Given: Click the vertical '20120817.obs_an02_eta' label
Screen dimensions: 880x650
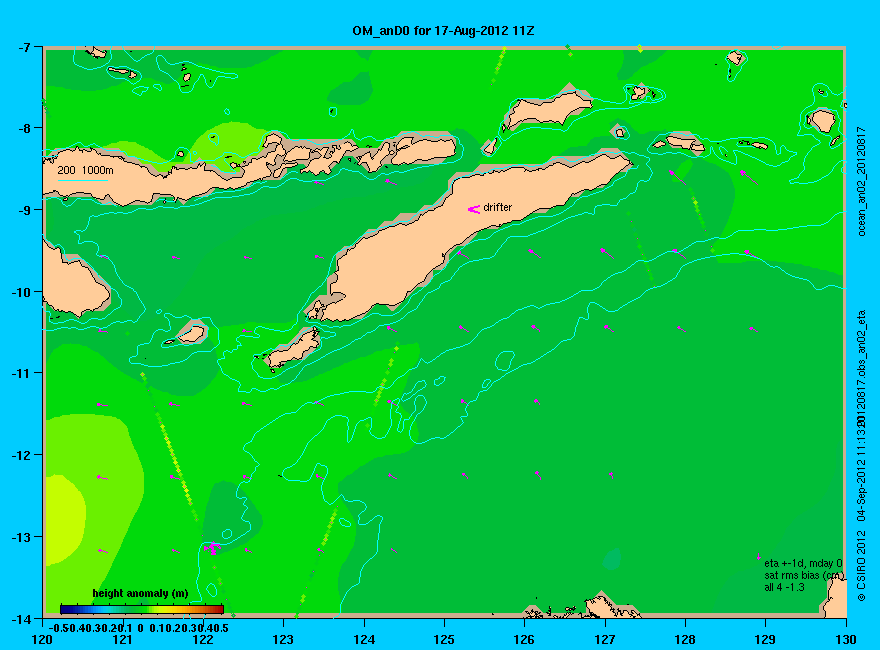Looking at the screenshot, I should [862, 368].
